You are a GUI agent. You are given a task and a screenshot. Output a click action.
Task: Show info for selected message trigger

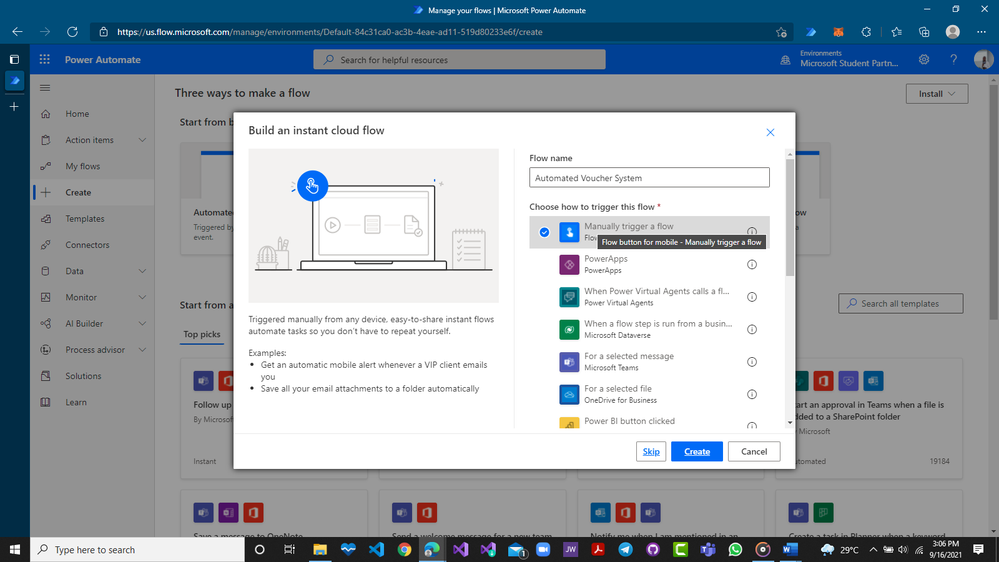pos(752,362)
